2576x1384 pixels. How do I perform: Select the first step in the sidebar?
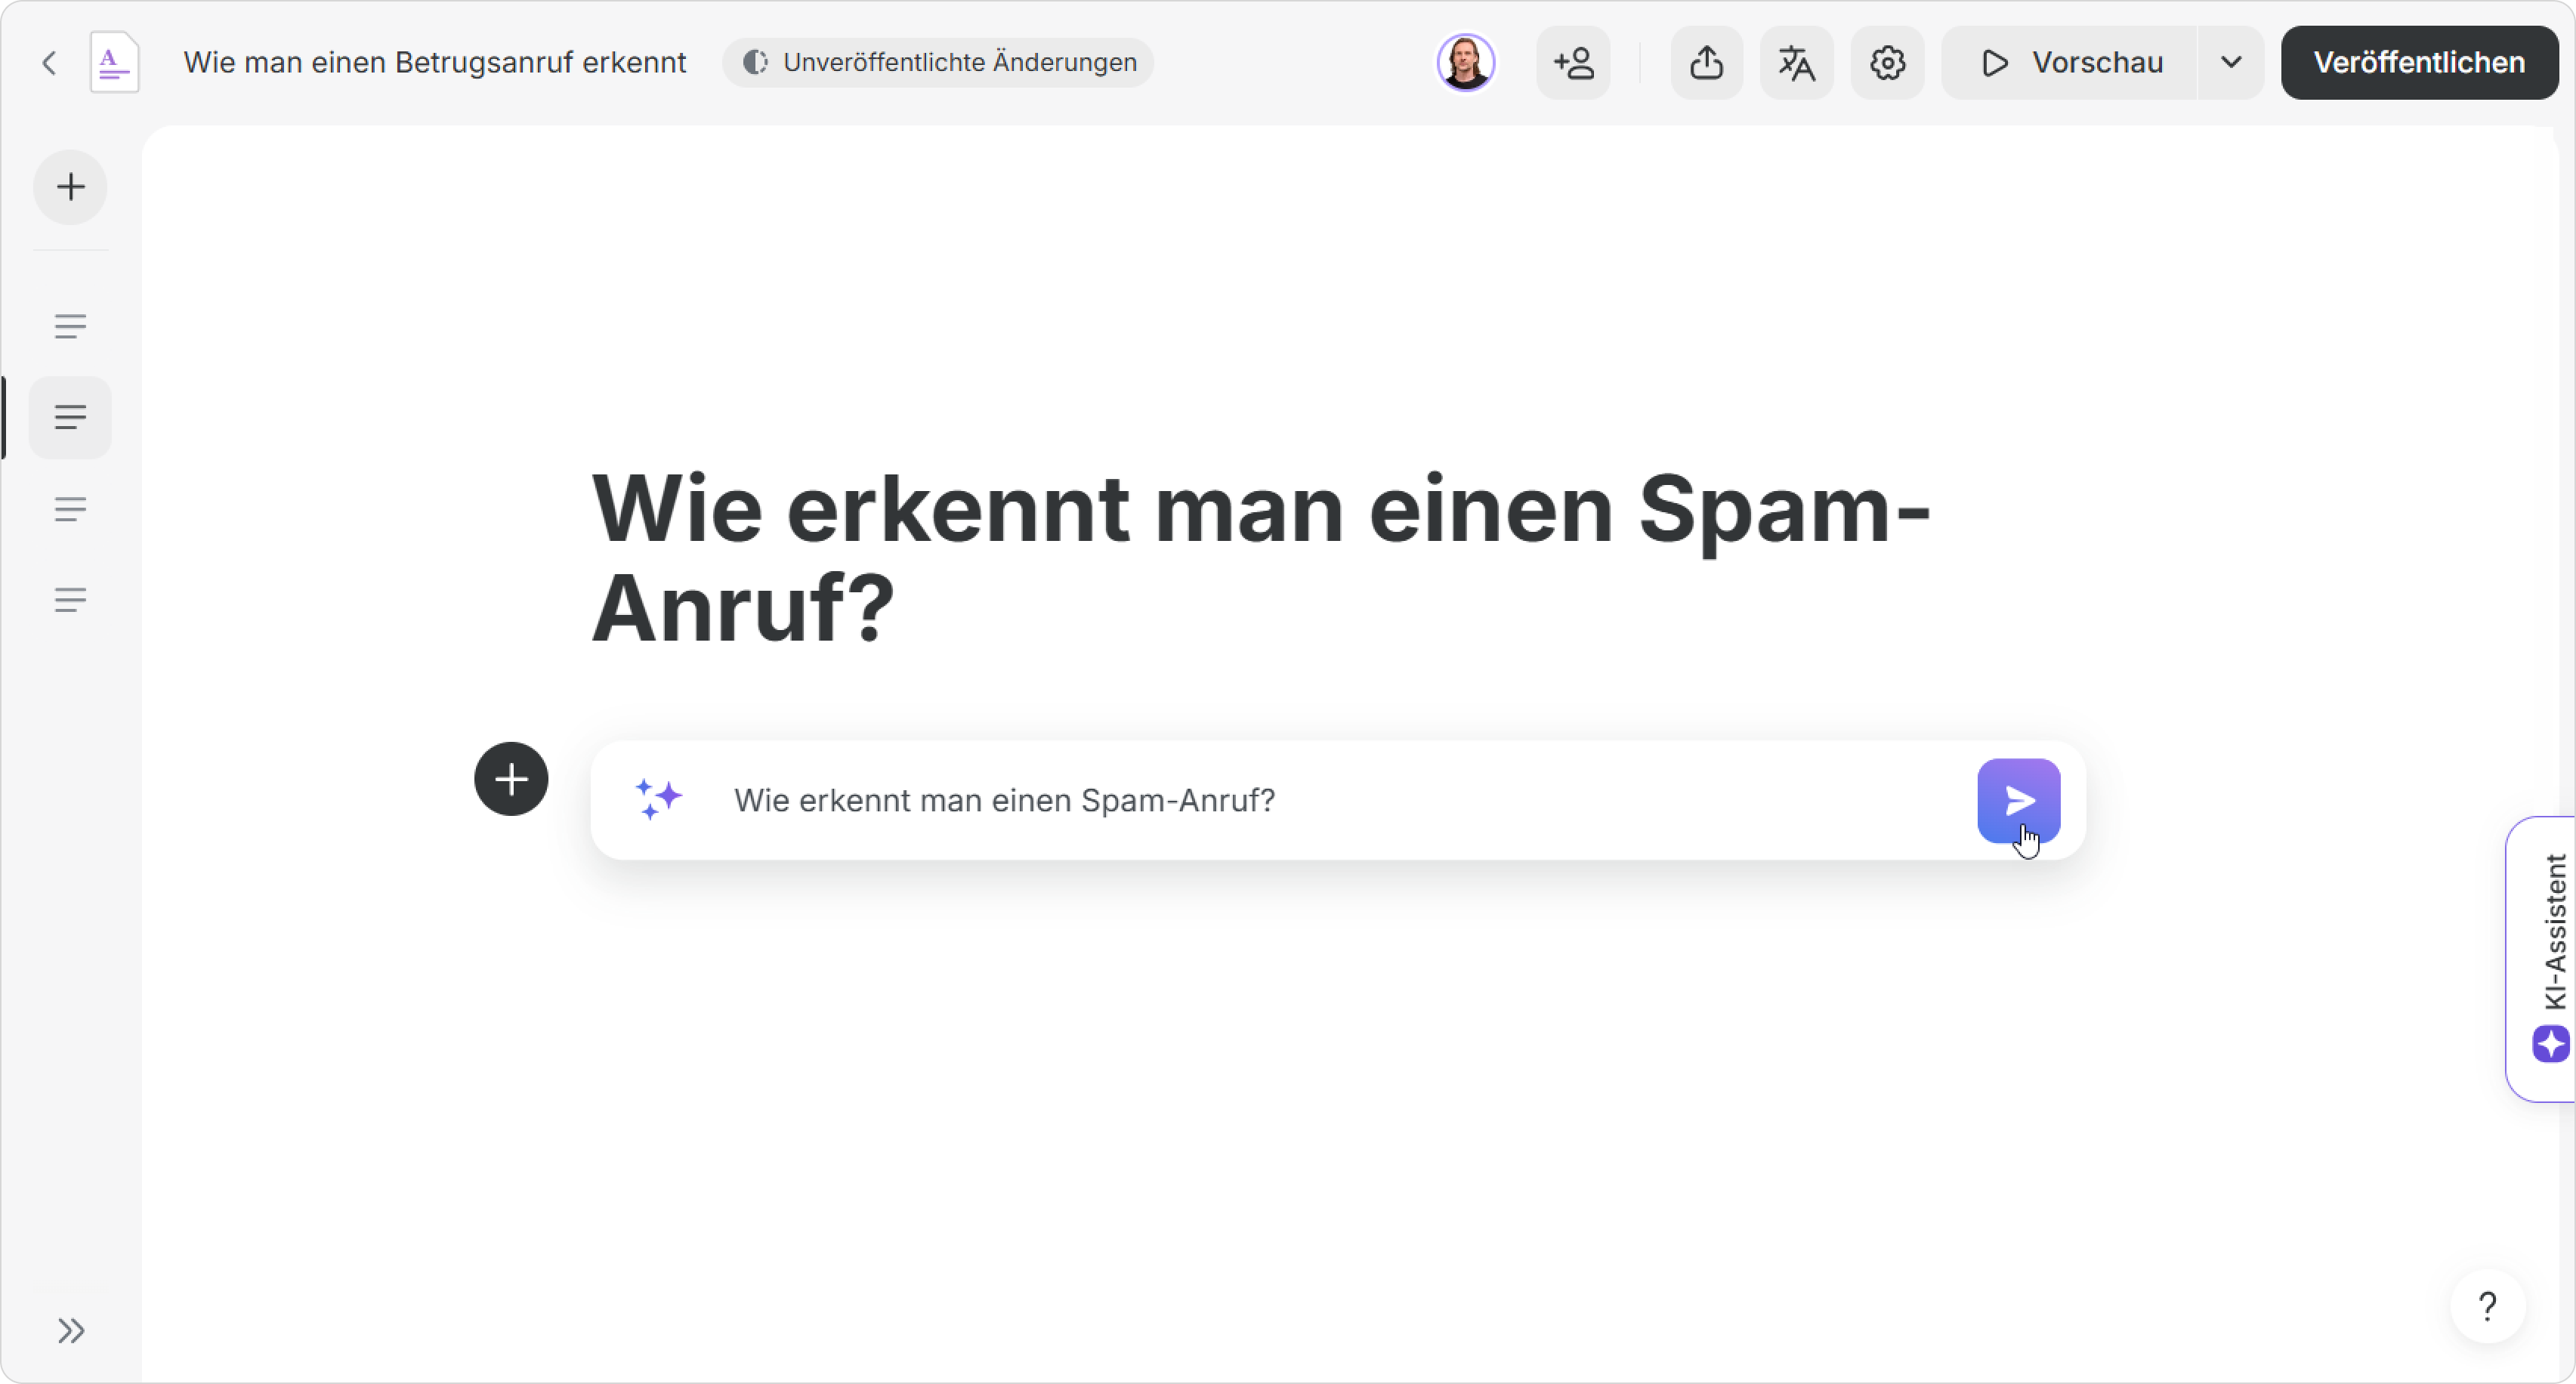[x=70, y=326]
